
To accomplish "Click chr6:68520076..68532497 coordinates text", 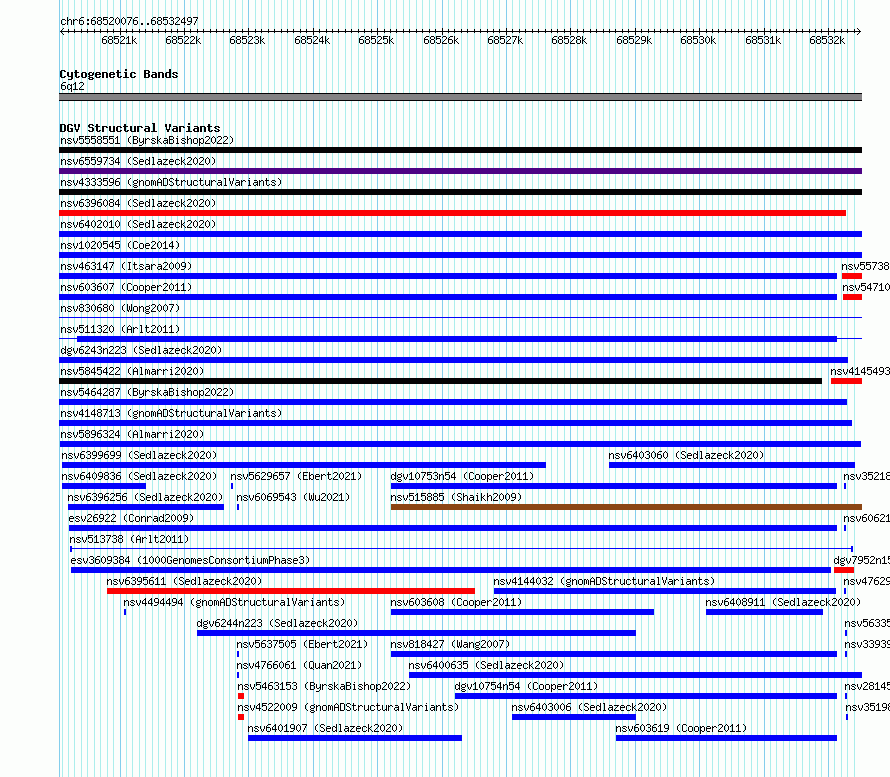I will pyautogui.click(x=129, y=21).
